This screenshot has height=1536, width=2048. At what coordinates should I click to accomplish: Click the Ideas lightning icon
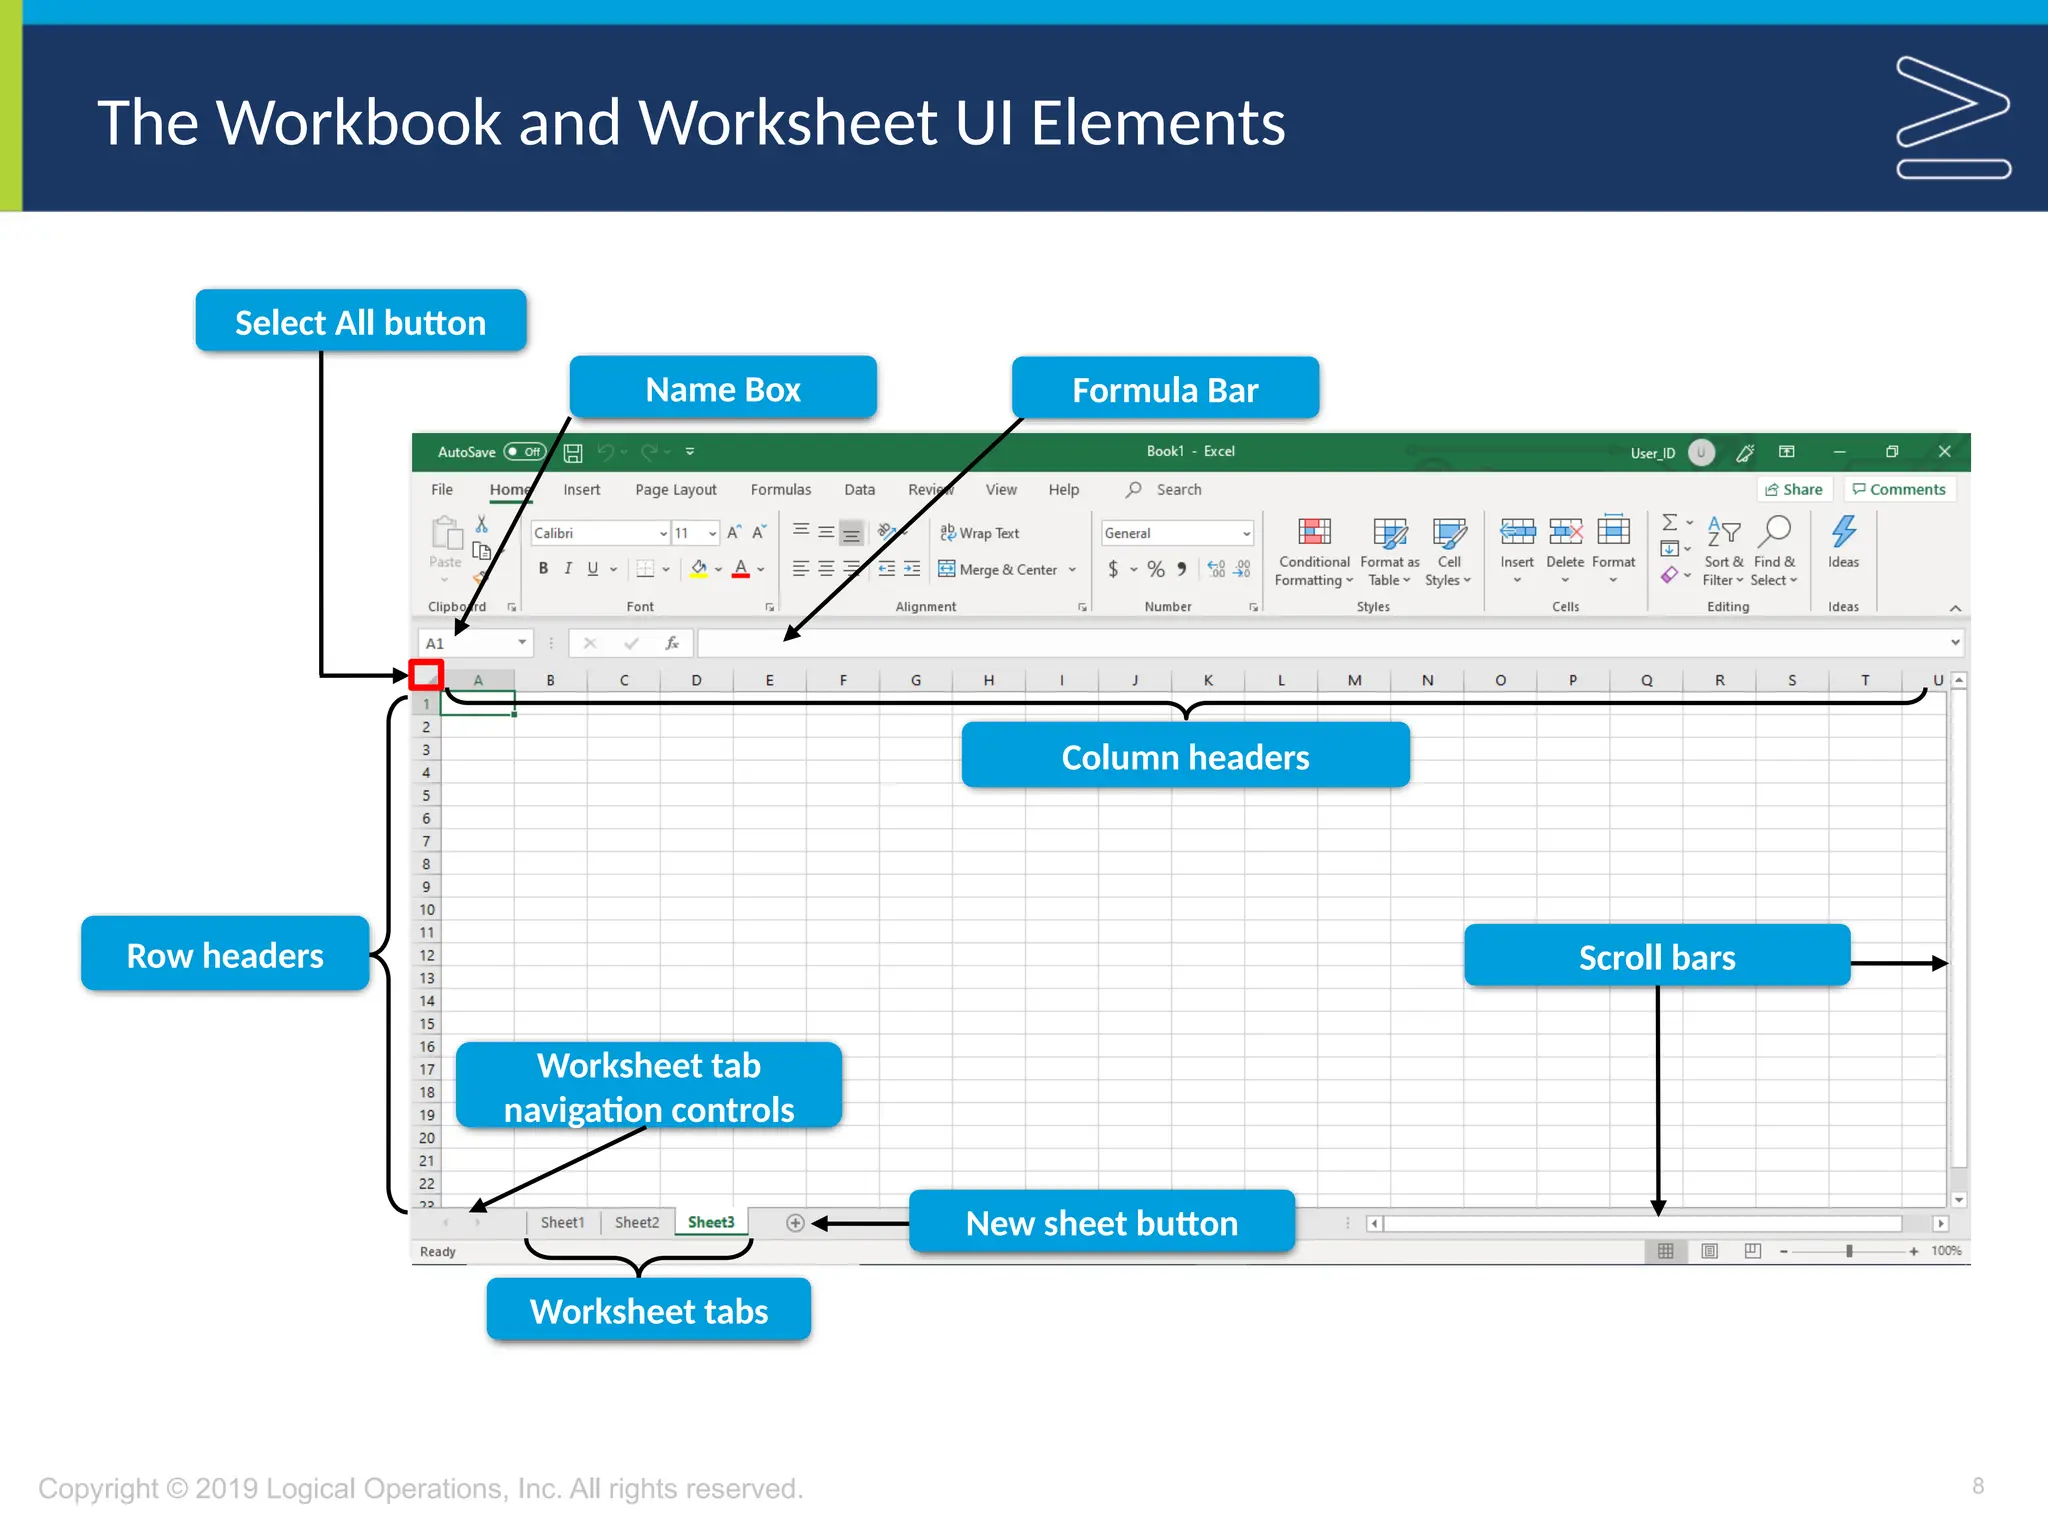(1843, 531)
